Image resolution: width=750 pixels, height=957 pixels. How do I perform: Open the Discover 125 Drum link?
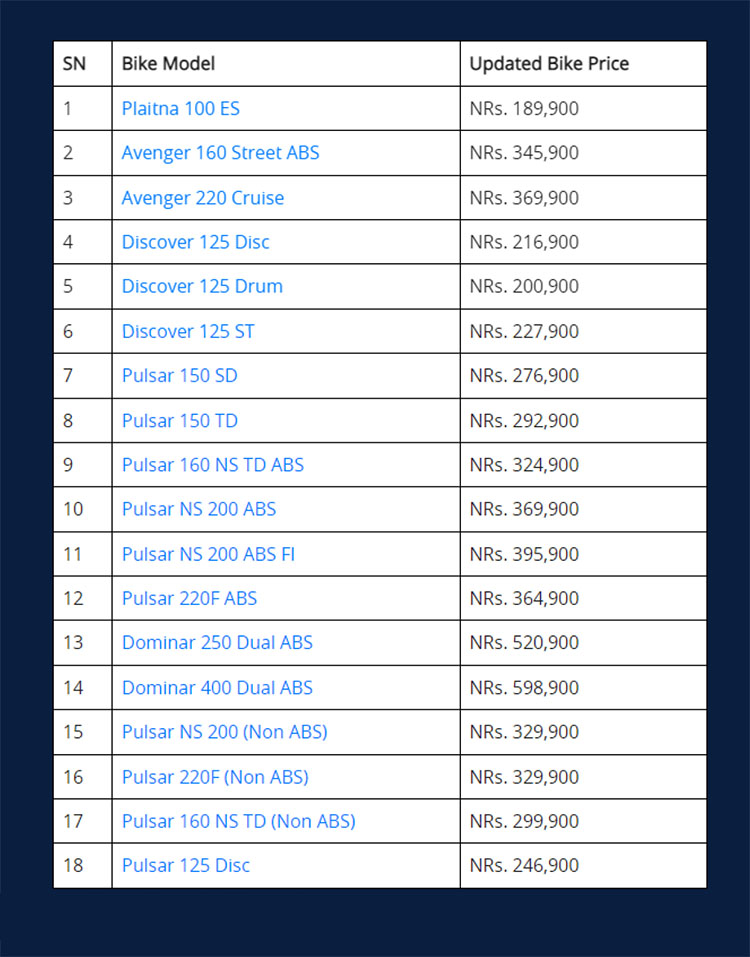pos(202,286)
